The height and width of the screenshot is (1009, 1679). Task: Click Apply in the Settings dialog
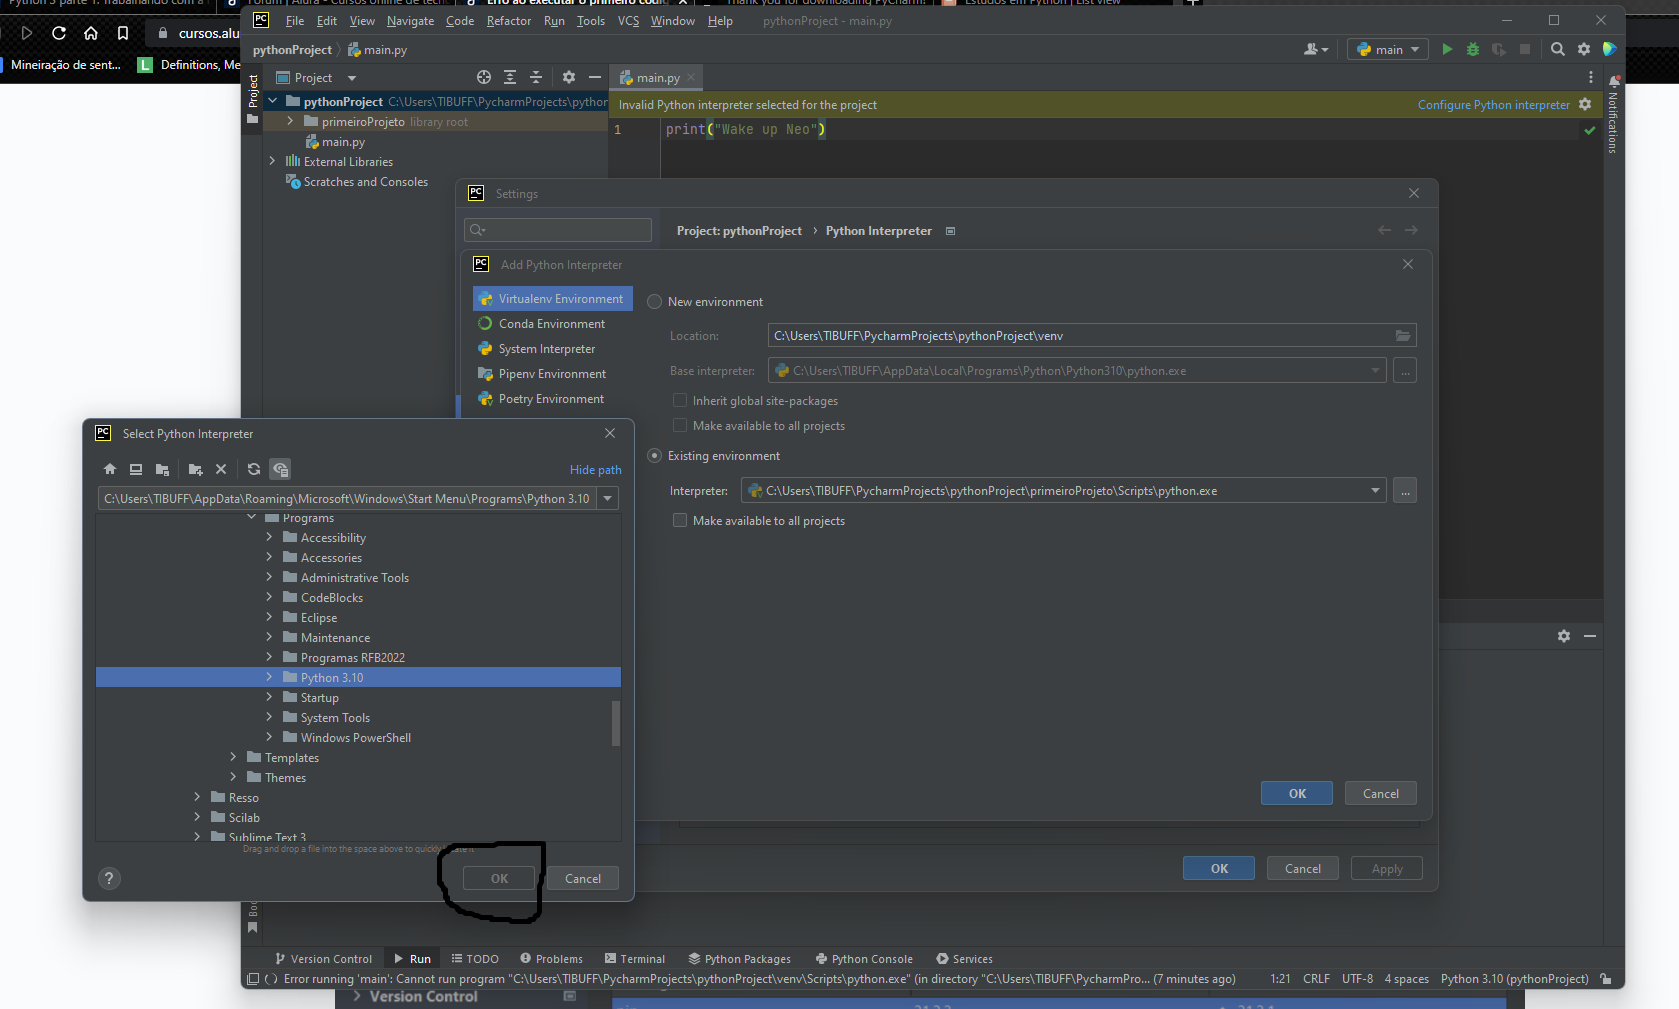click(1387, 868)
